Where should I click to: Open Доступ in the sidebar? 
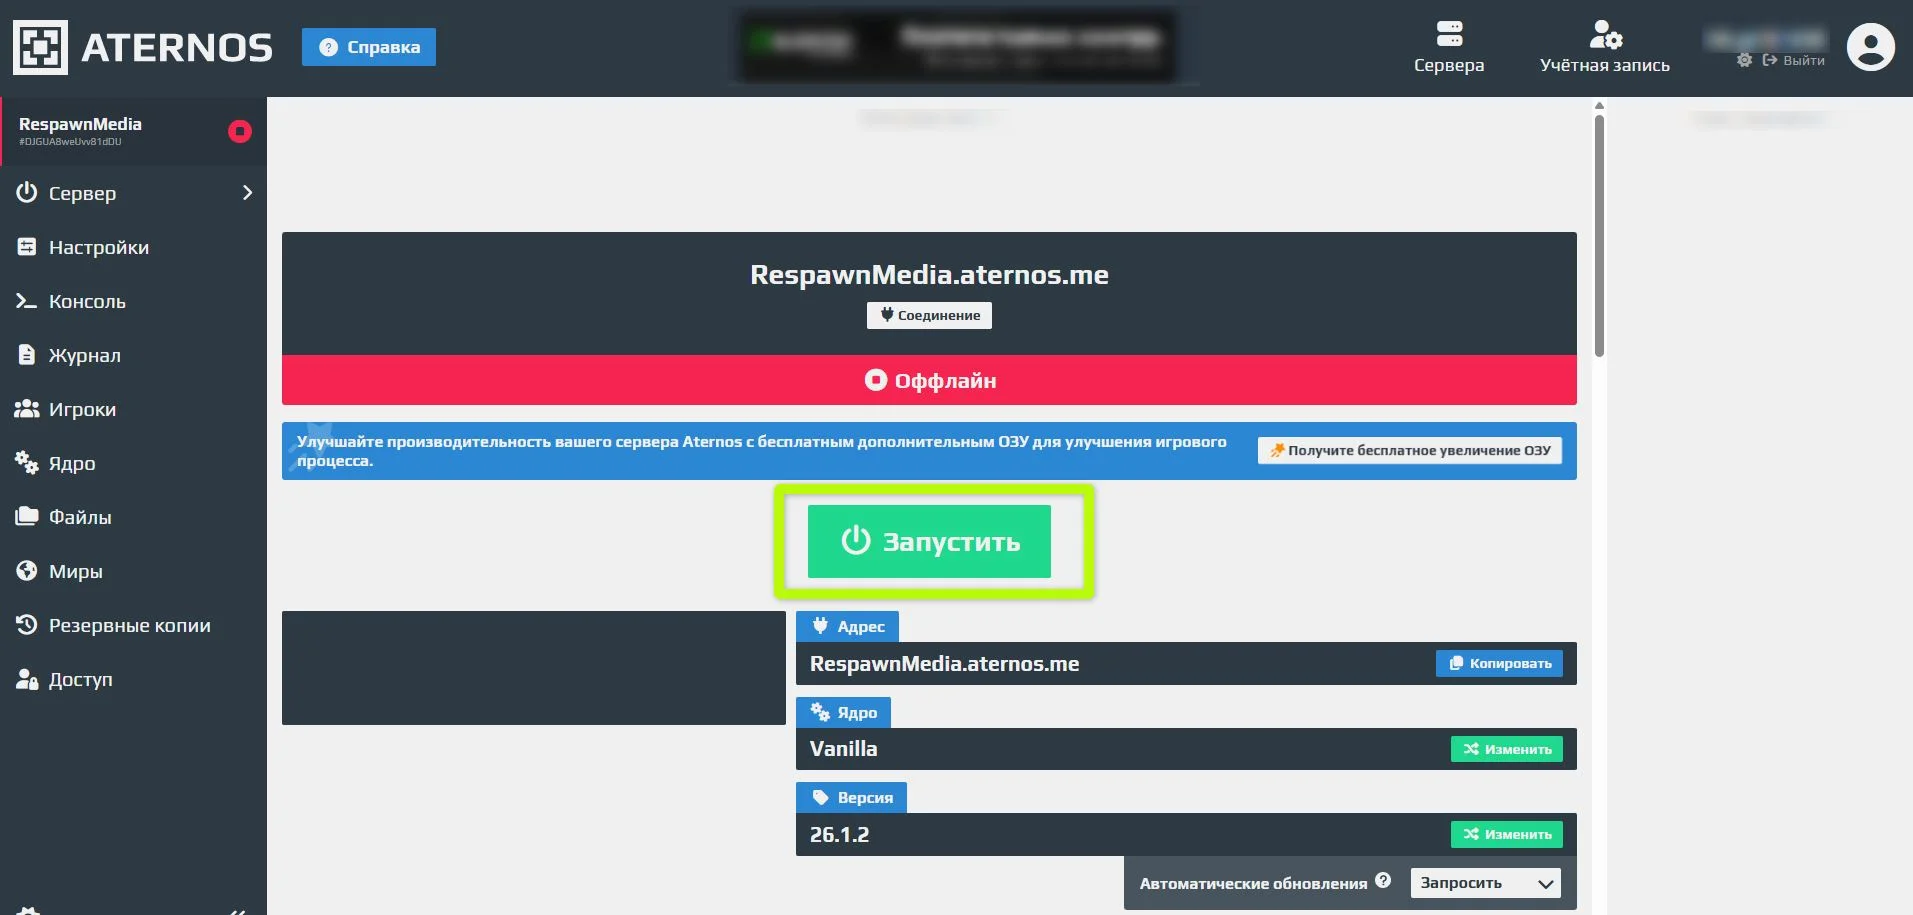point(133,679)
